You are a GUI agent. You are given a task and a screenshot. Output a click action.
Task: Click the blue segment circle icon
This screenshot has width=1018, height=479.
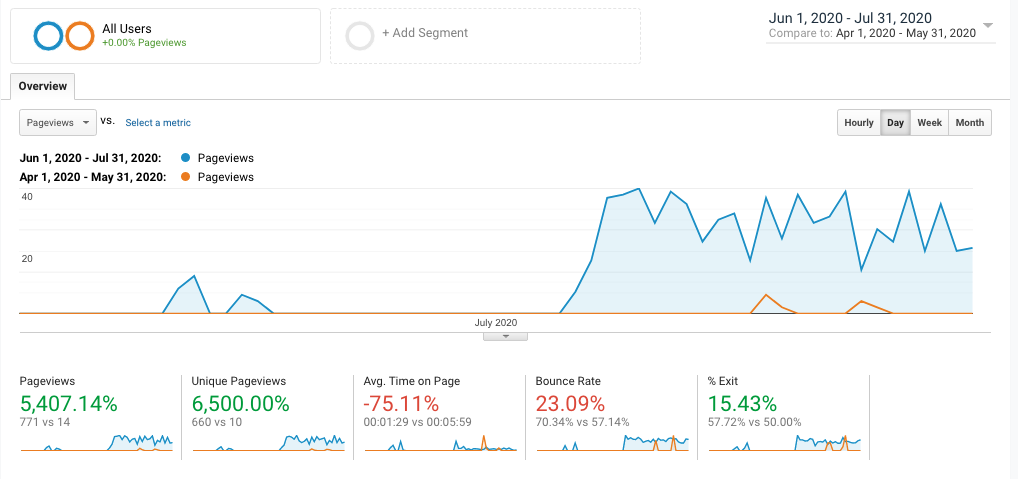pos(48,36)
